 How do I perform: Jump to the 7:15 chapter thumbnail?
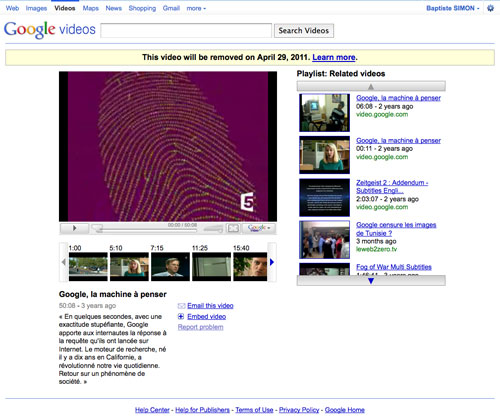(x=170, y=267)
